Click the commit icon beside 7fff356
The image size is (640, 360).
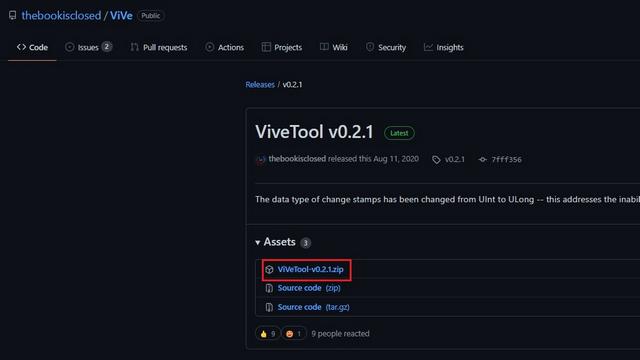tap(482, 160)
